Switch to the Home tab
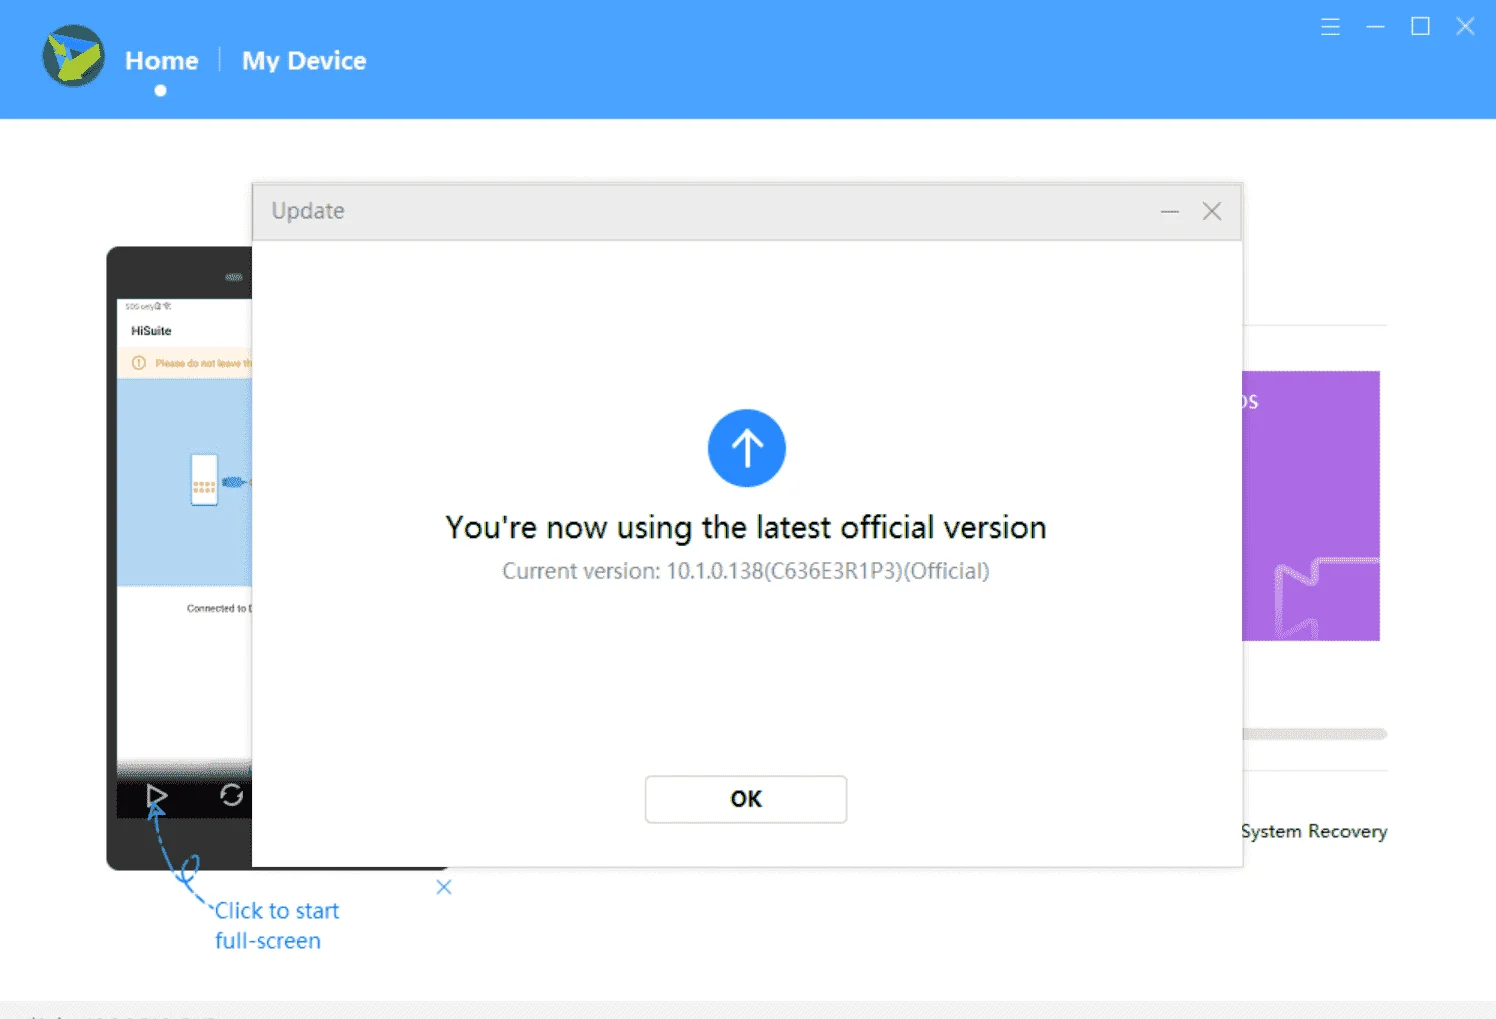Screen dimensions: 1496x1019 point(161,61)
